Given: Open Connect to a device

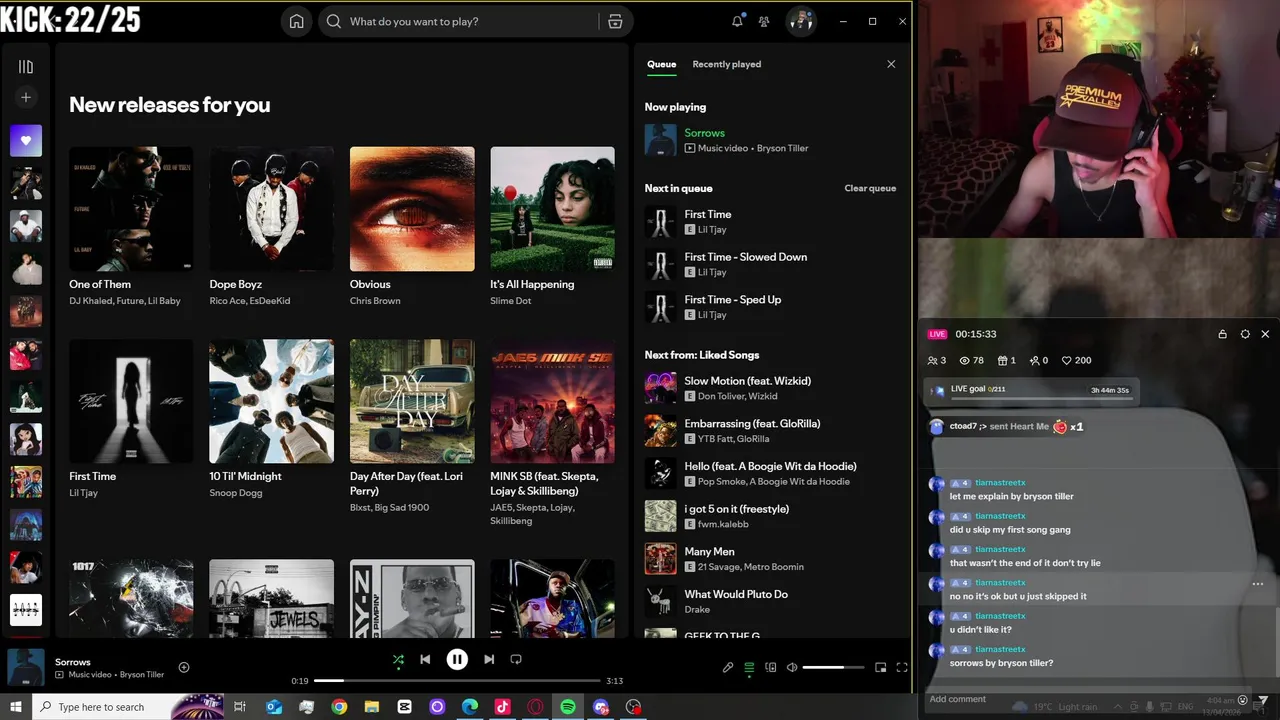Looking at the screenshot, I should [x=770, y=667].
